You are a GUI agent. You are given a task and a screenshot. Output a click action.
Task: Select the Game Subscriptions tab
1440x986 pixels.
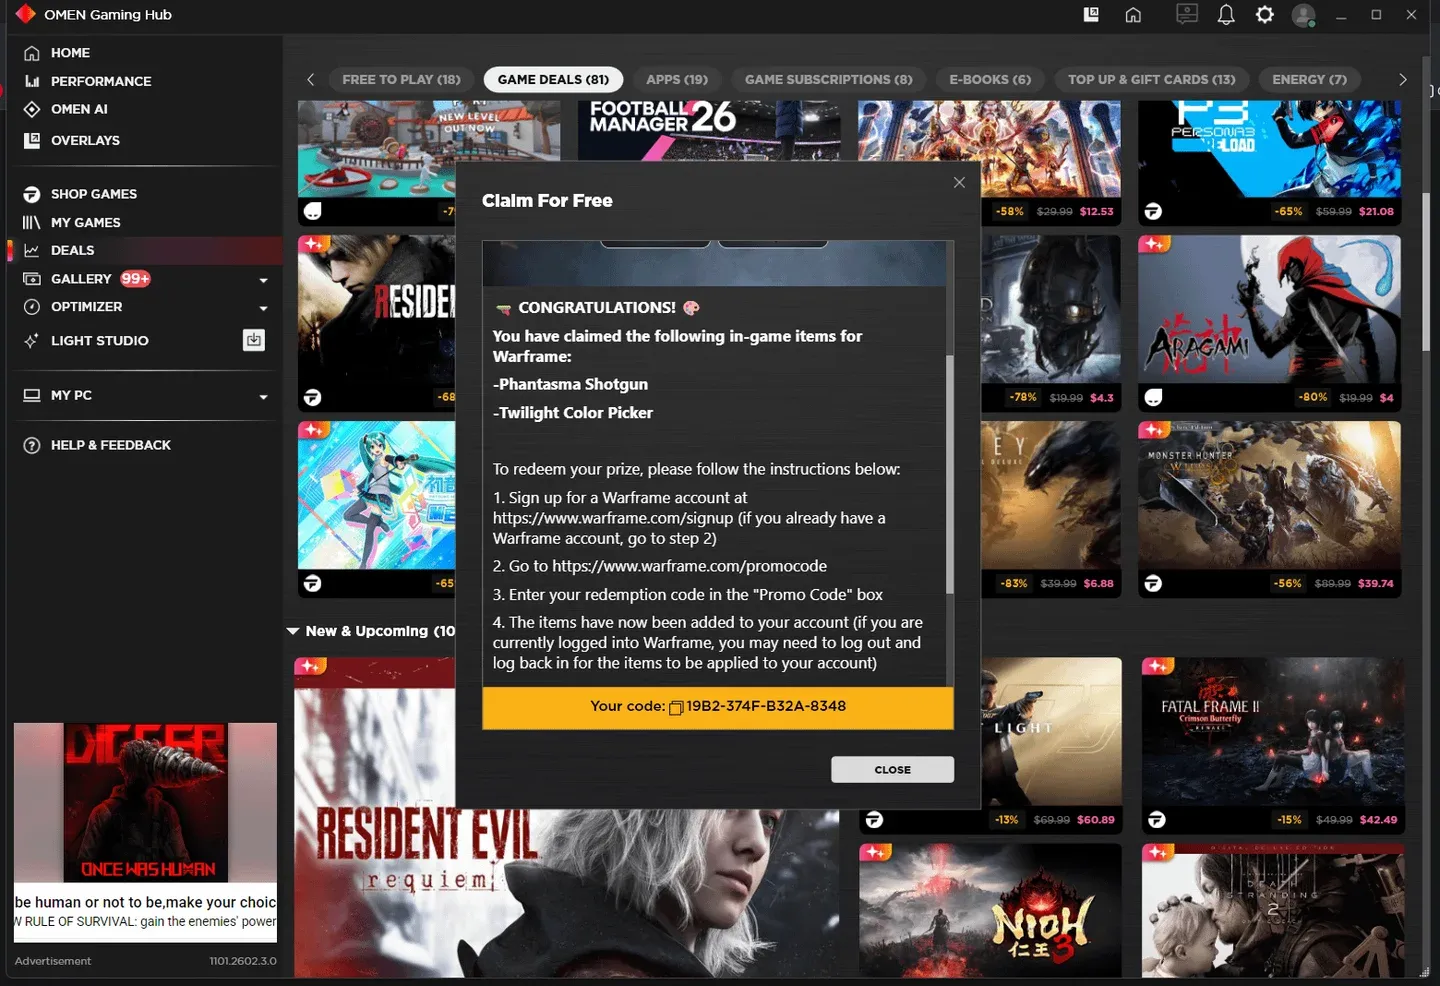point(828,80)
